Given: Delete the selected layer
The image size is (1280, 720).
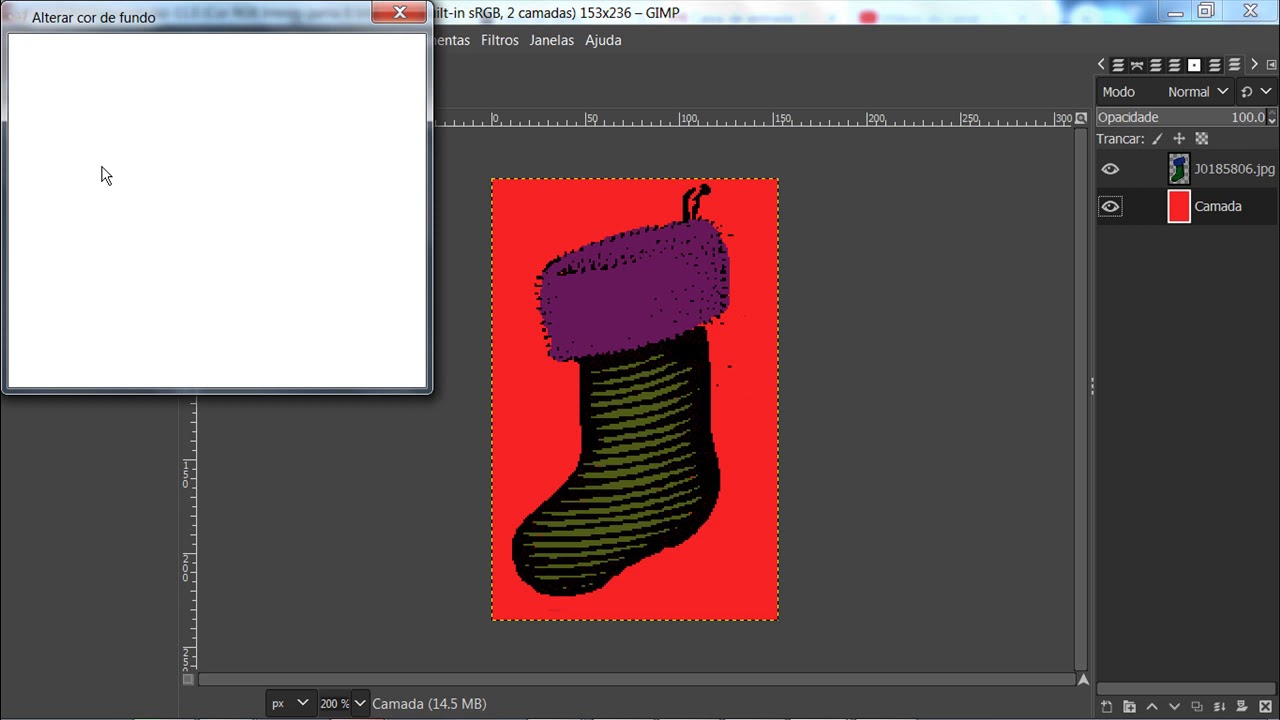Looking at the screenshot, I should [x=1264, y=707].
